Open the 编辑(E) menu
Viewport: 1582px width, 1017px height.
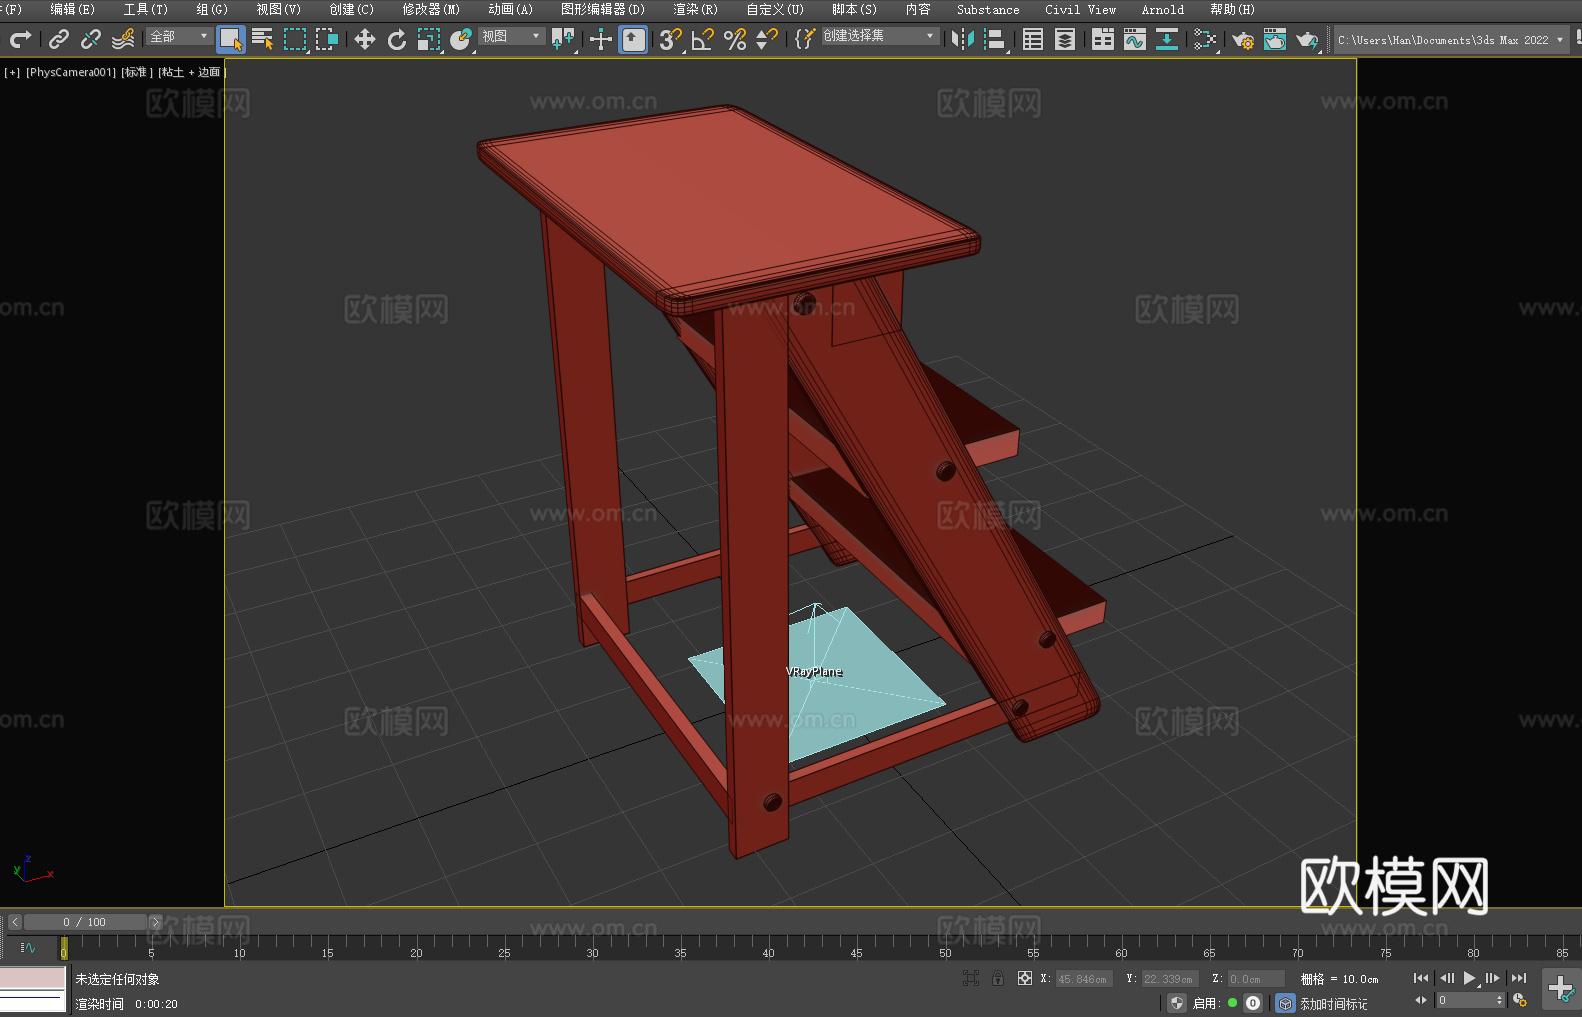click(x=72, y=9)
